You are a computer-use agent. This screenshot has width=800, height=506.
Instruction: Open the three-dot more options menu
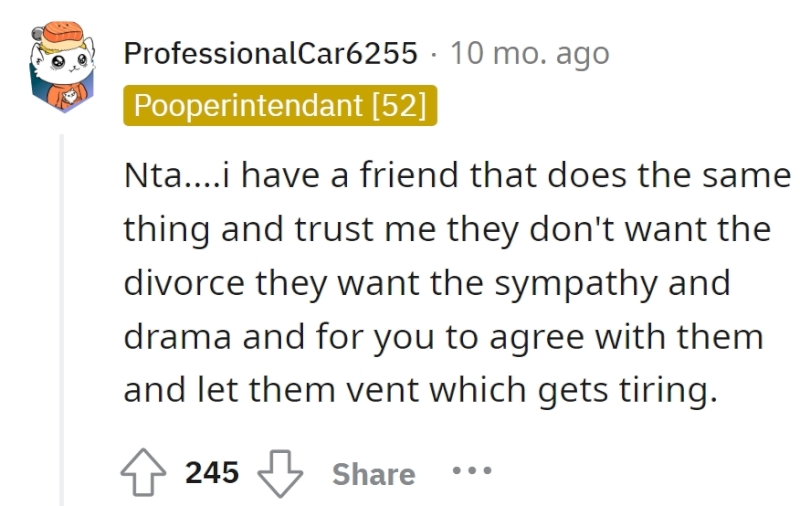pyautogui.click(x=472, y=470)
